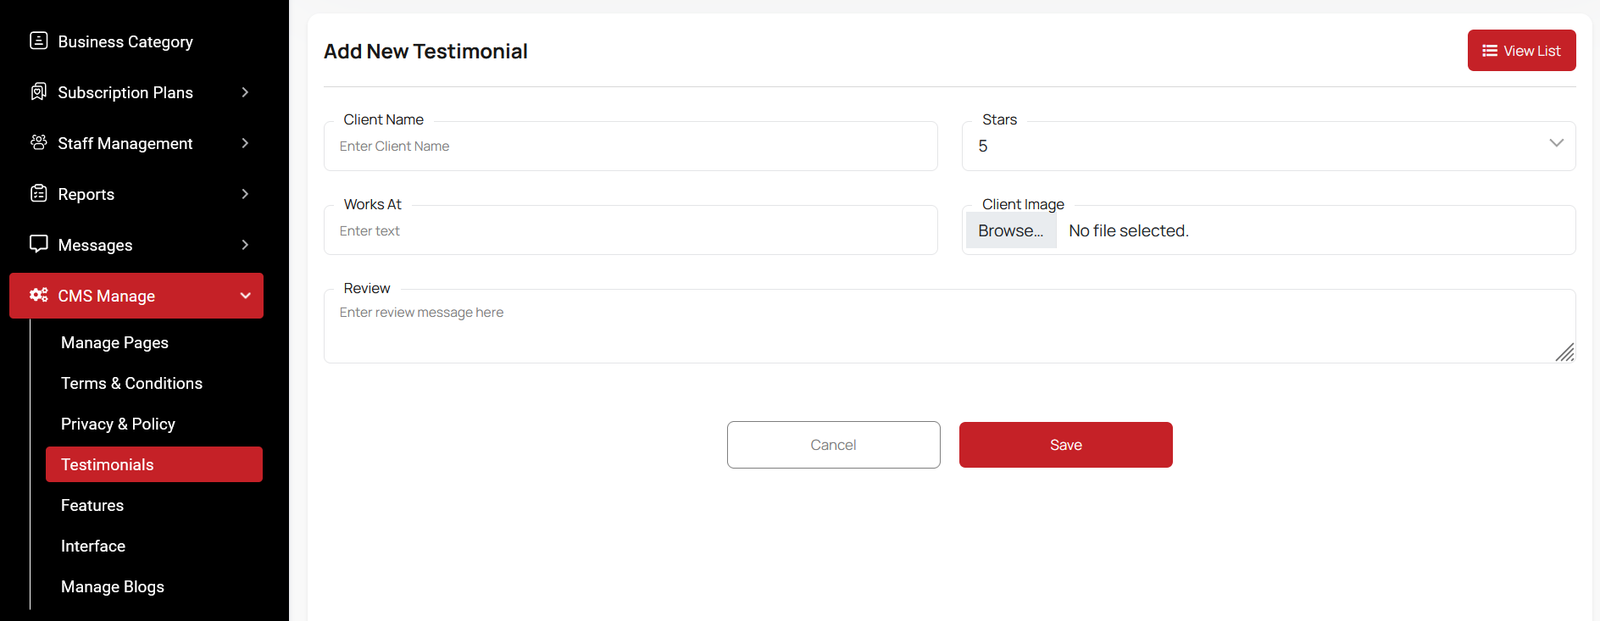Collapse the CMS Manage section chevron
This screenshot has height=621, width=1600.
coord(245,296)
